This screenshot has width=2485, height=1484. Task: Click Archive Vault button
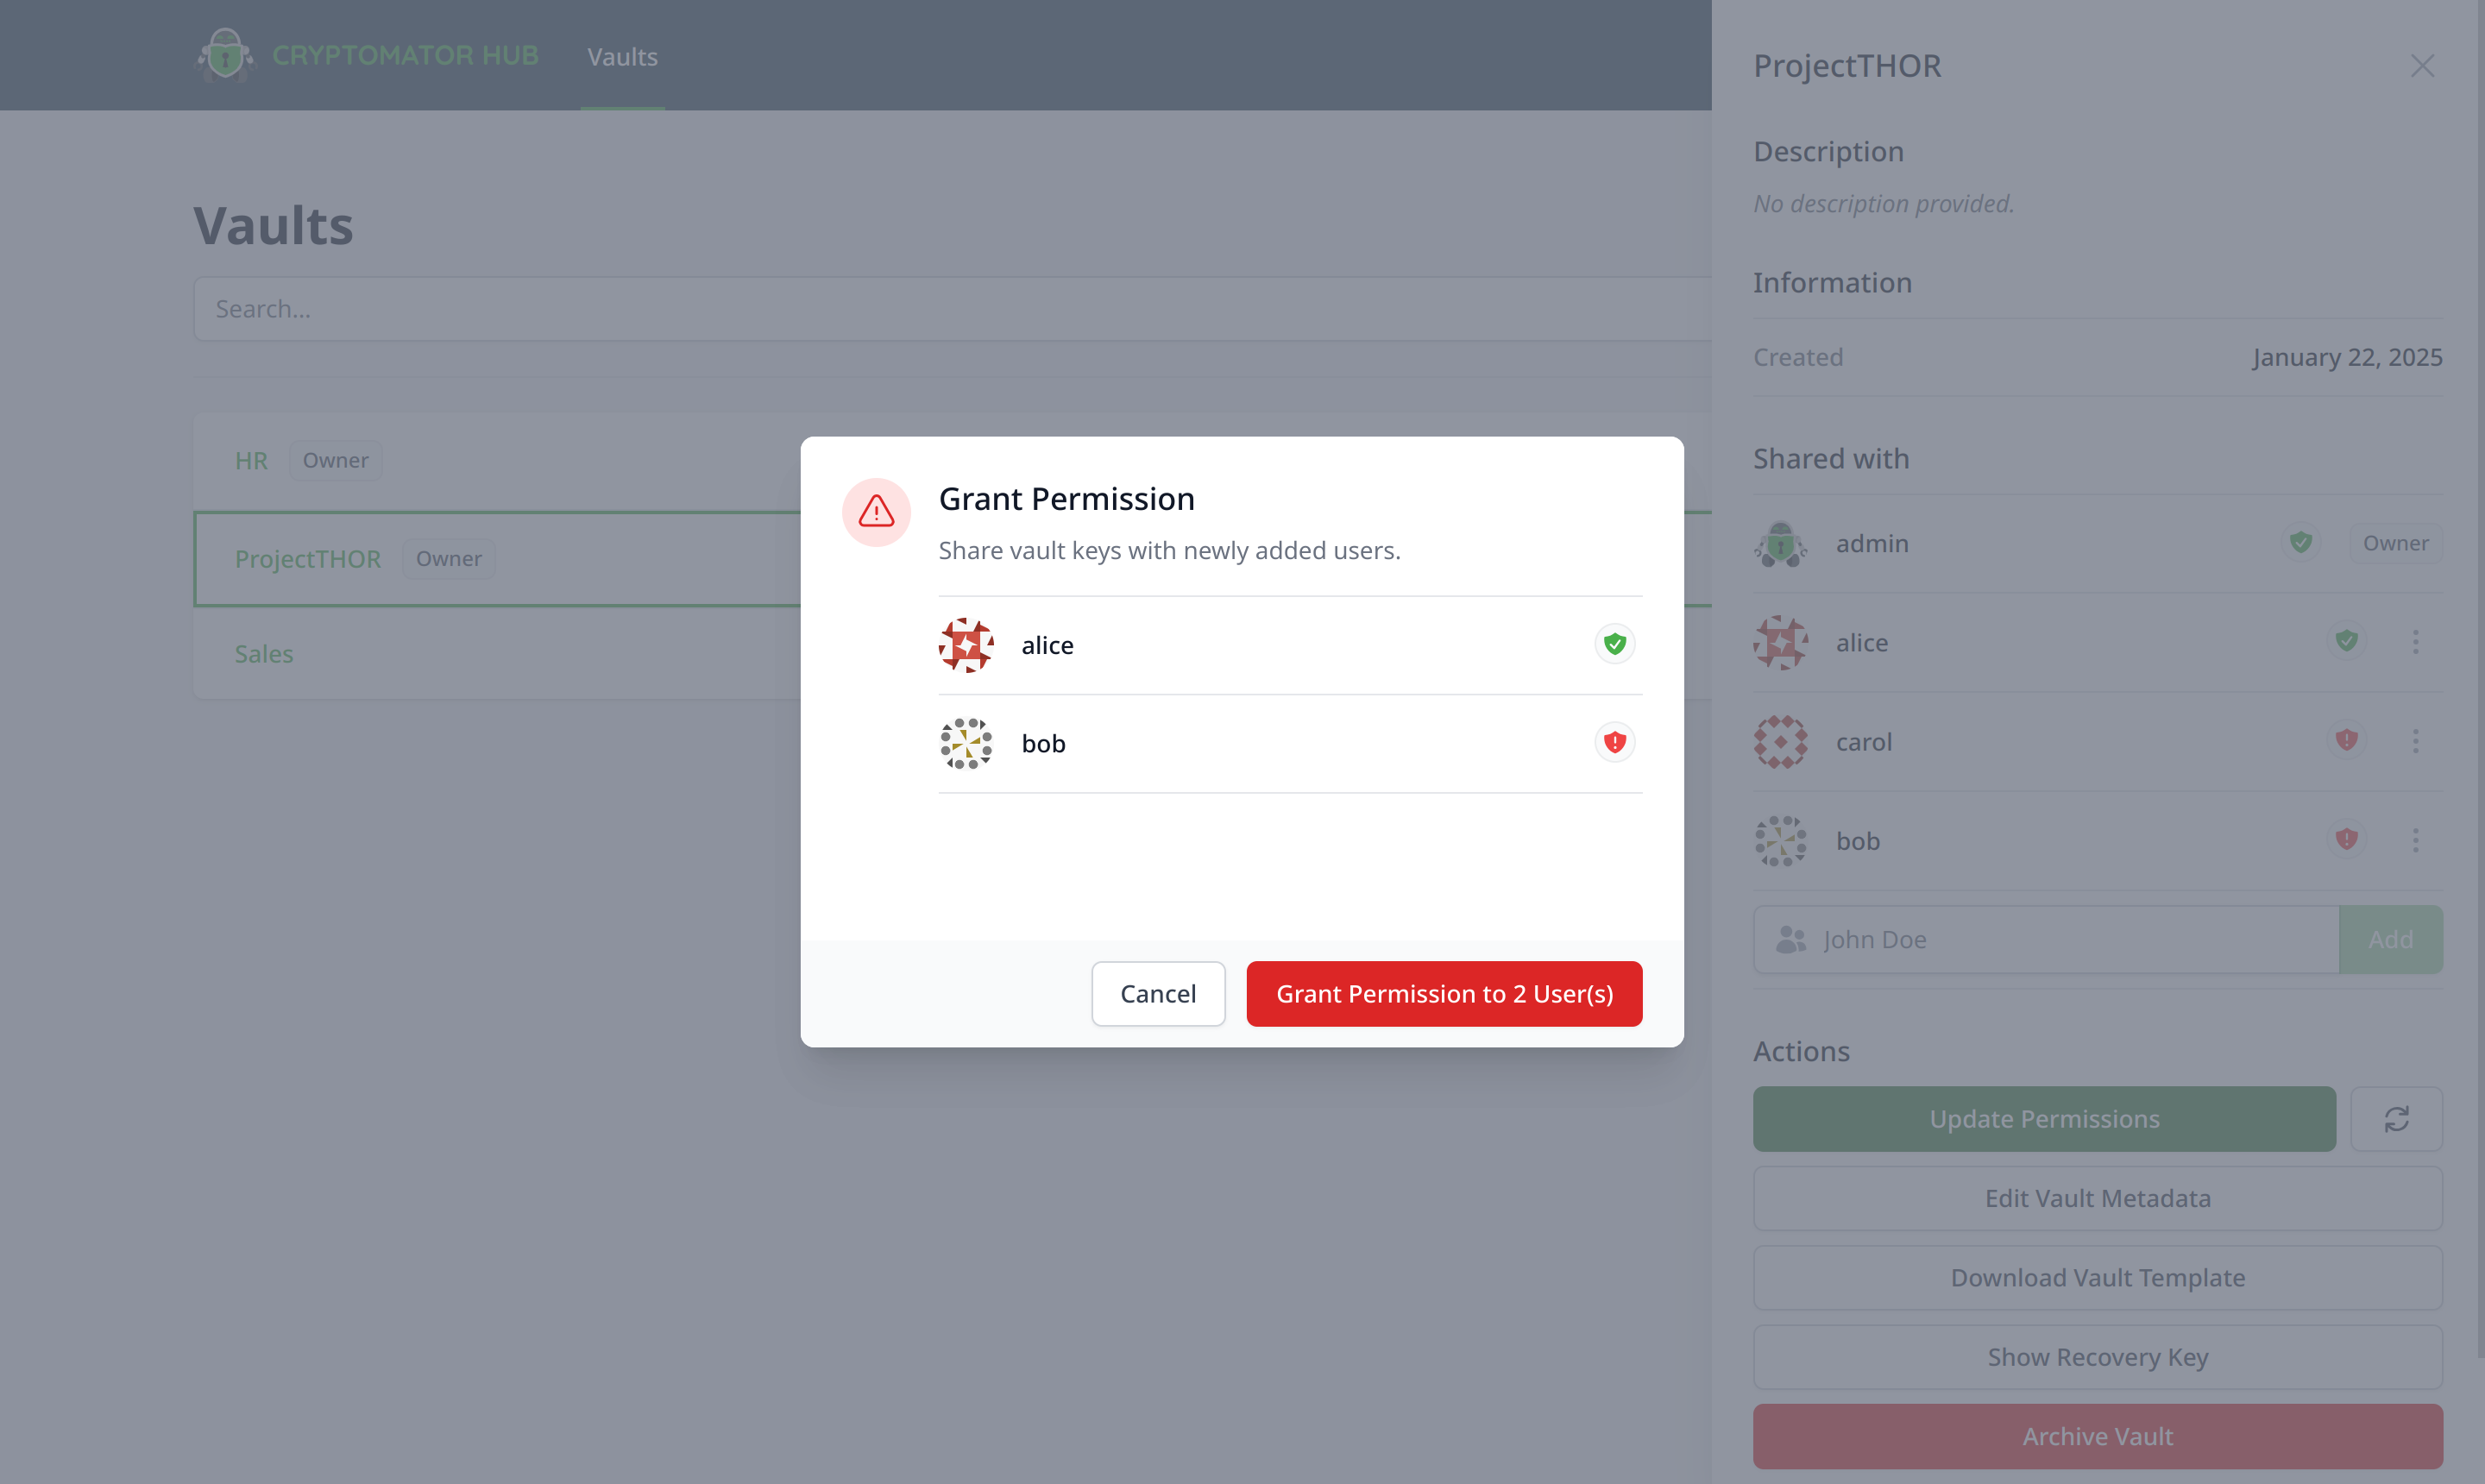point(2097,1436)
